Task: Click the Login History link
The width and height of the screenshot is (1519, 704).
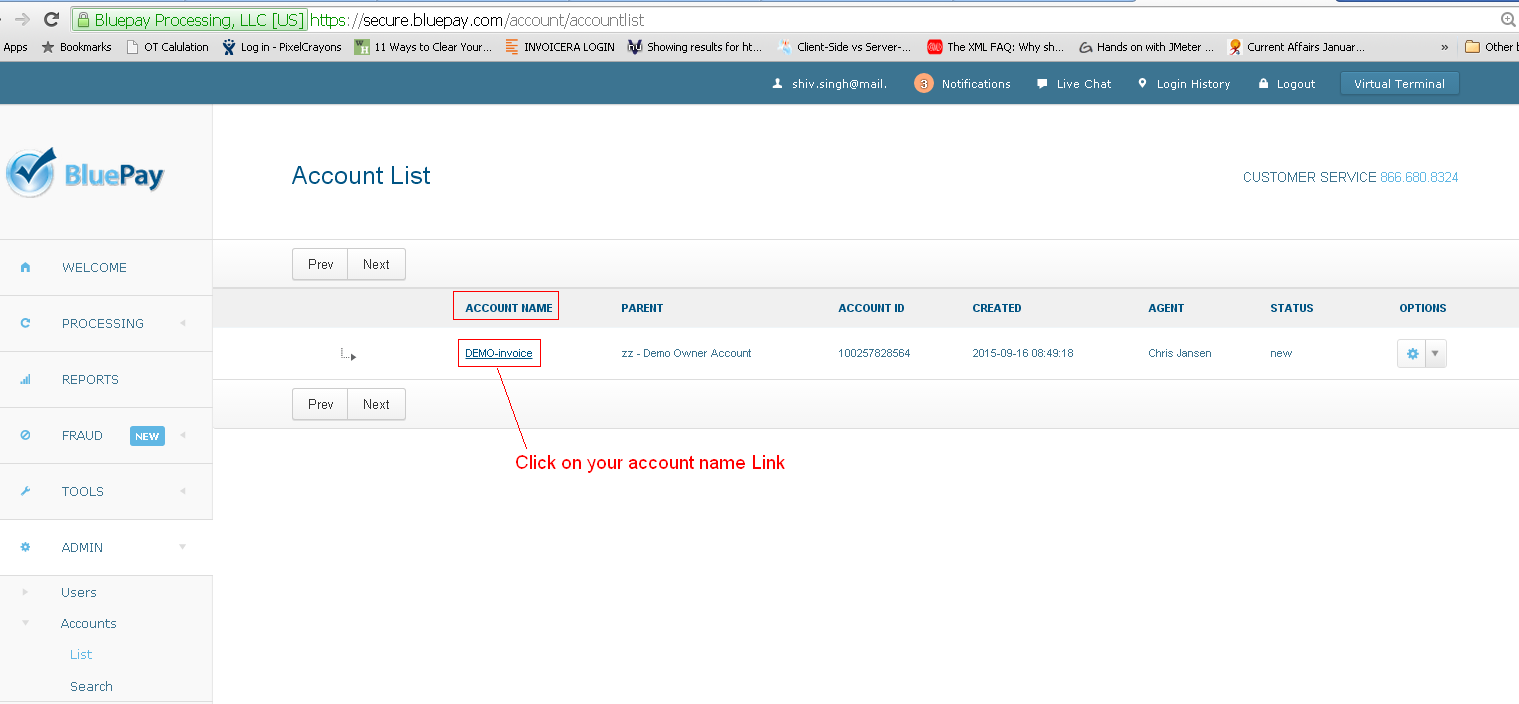Action: click(x=1193, y=84)
